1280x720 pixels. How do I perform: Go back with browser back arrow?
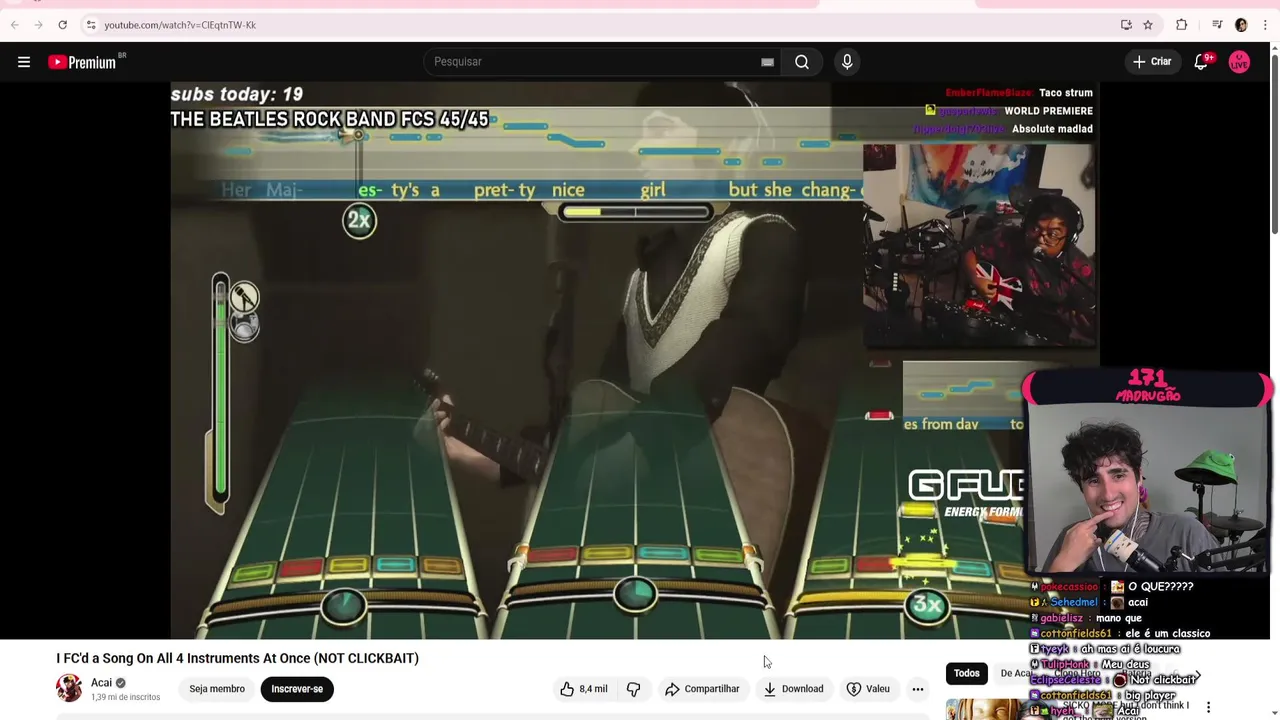click(14, 25)
